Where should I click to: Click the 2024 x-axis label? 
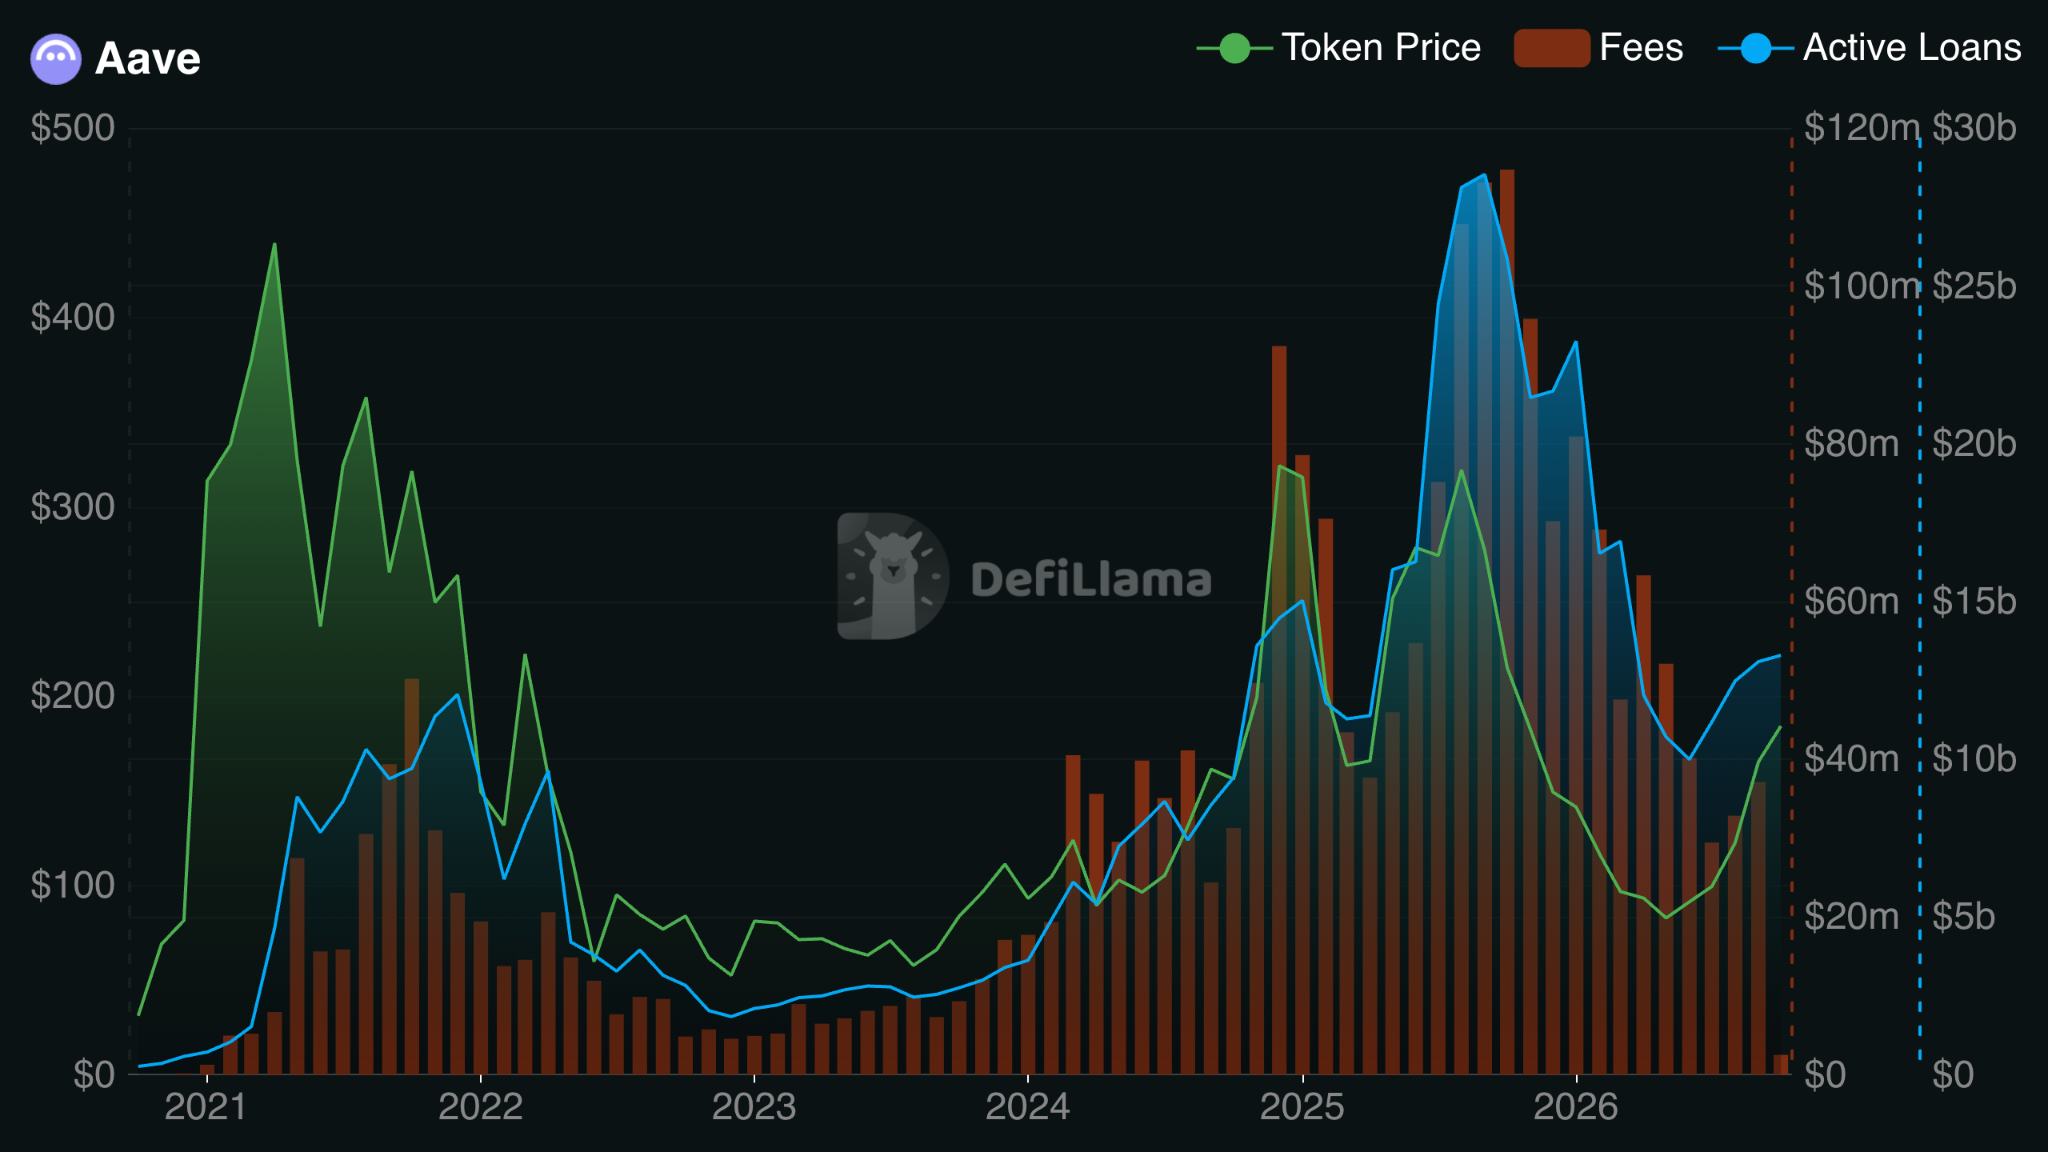pos(1028,1107)
